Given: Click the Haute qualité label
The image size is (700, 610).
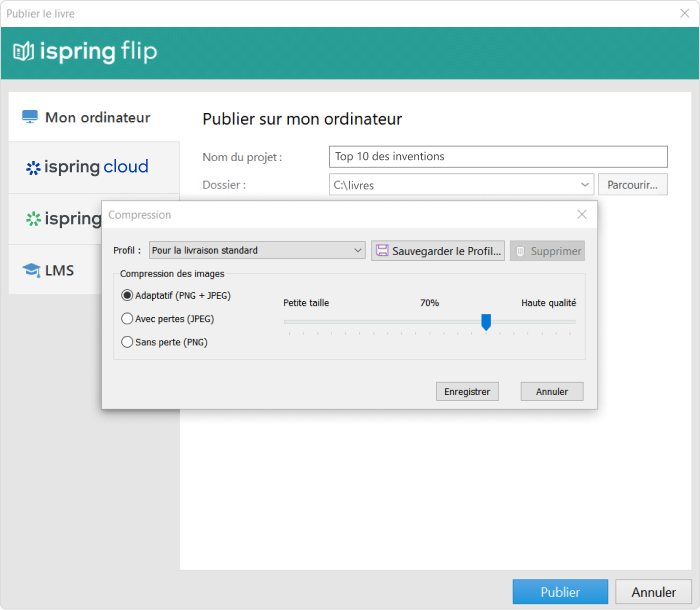Looking at the screenshot, I should [549, 303].
